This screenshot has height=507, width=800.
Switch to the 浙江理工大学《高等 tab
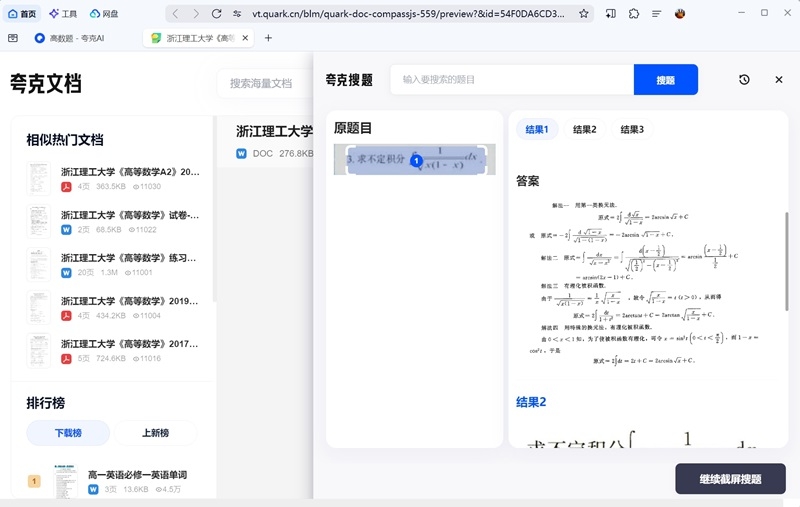click(198, 38)
